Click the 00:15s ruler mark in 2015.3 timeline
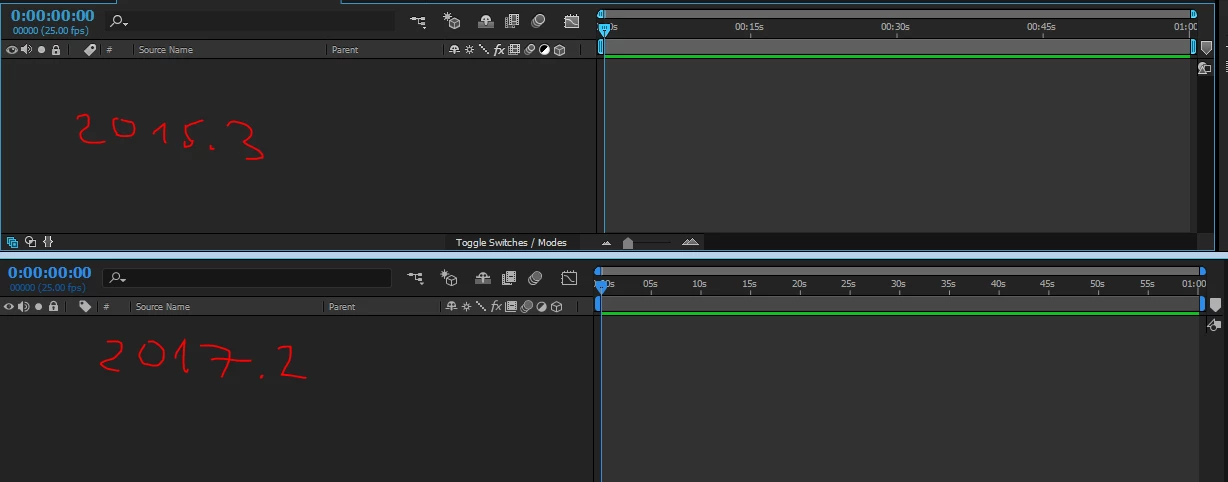The height and width of the screenshot is (482, 1228). (x=749, y=27)
